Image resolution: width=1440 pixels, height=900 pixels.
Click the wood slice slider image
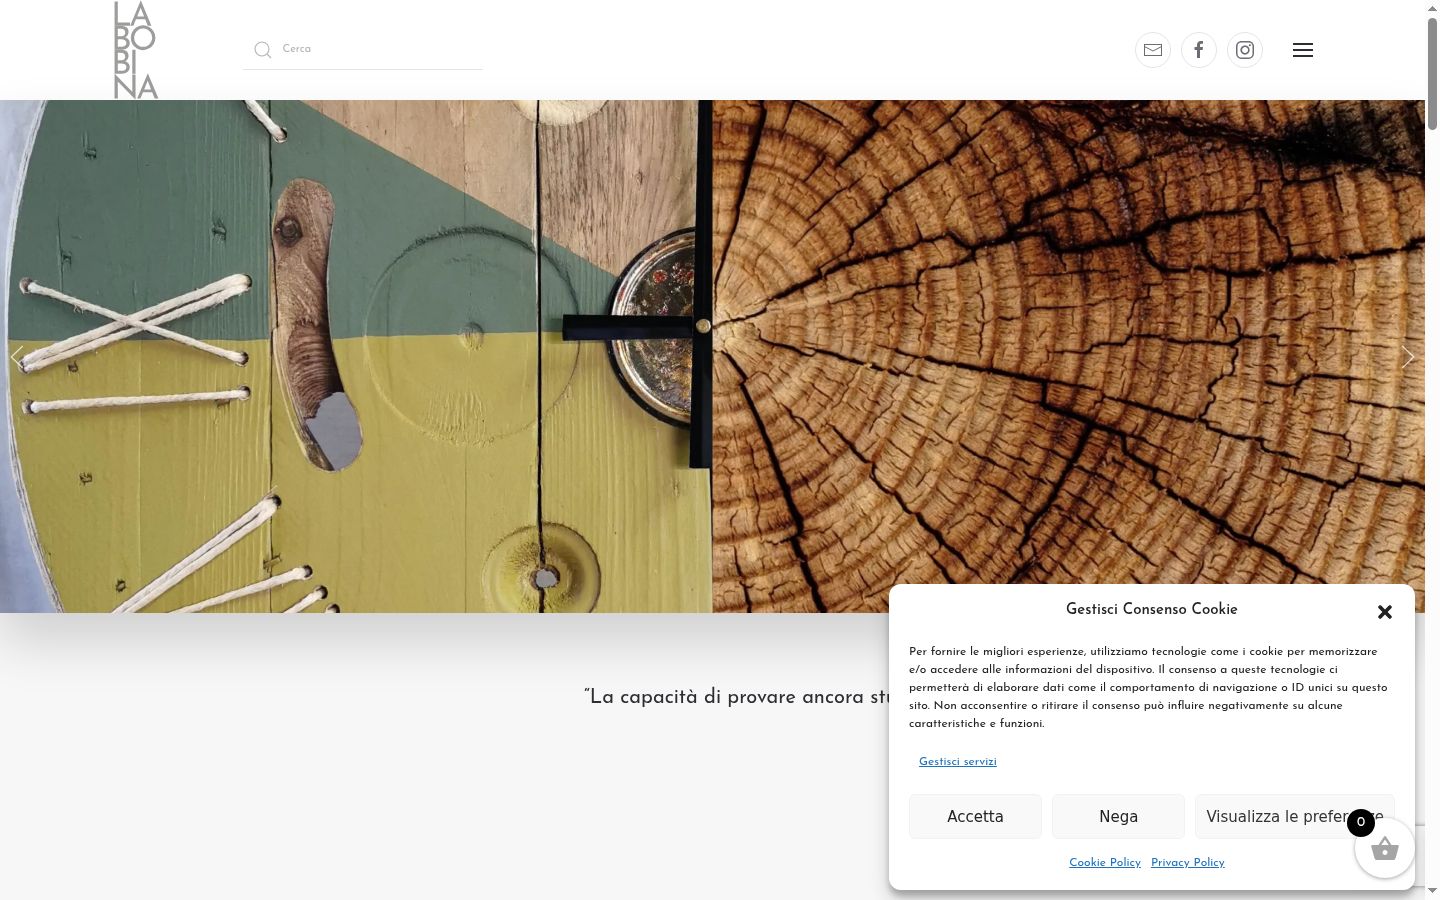1068,356
